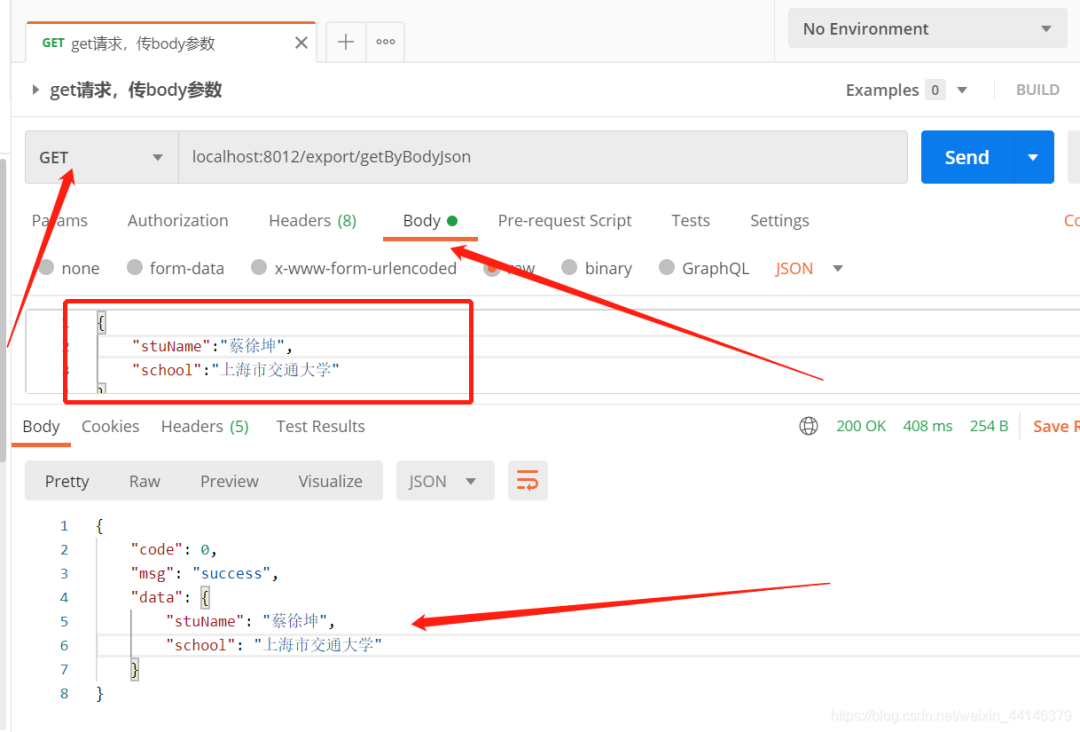Open the No Environment dropdown
The height and width of the screenshot is (732, 1080).
[x=927, y=29]
